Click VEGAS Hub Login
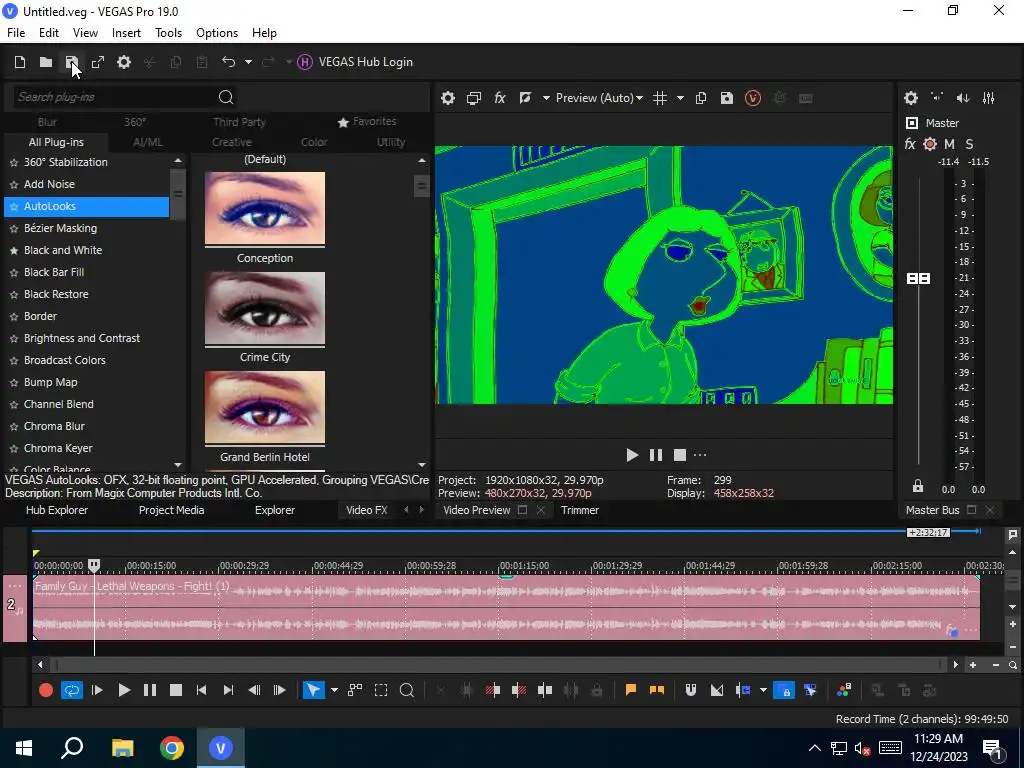 [x=355, y=62]
